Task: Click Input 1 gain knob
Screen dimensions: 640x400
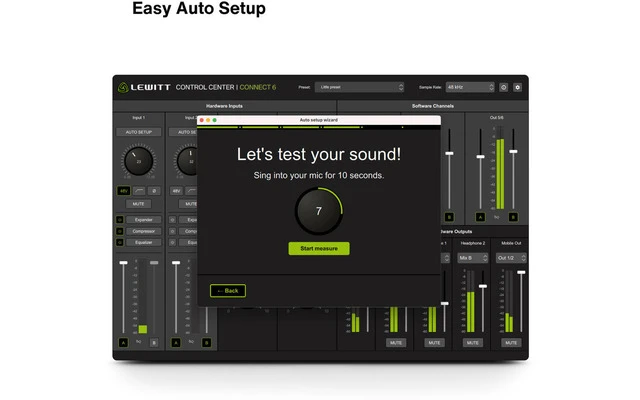Action: (139, 161)
